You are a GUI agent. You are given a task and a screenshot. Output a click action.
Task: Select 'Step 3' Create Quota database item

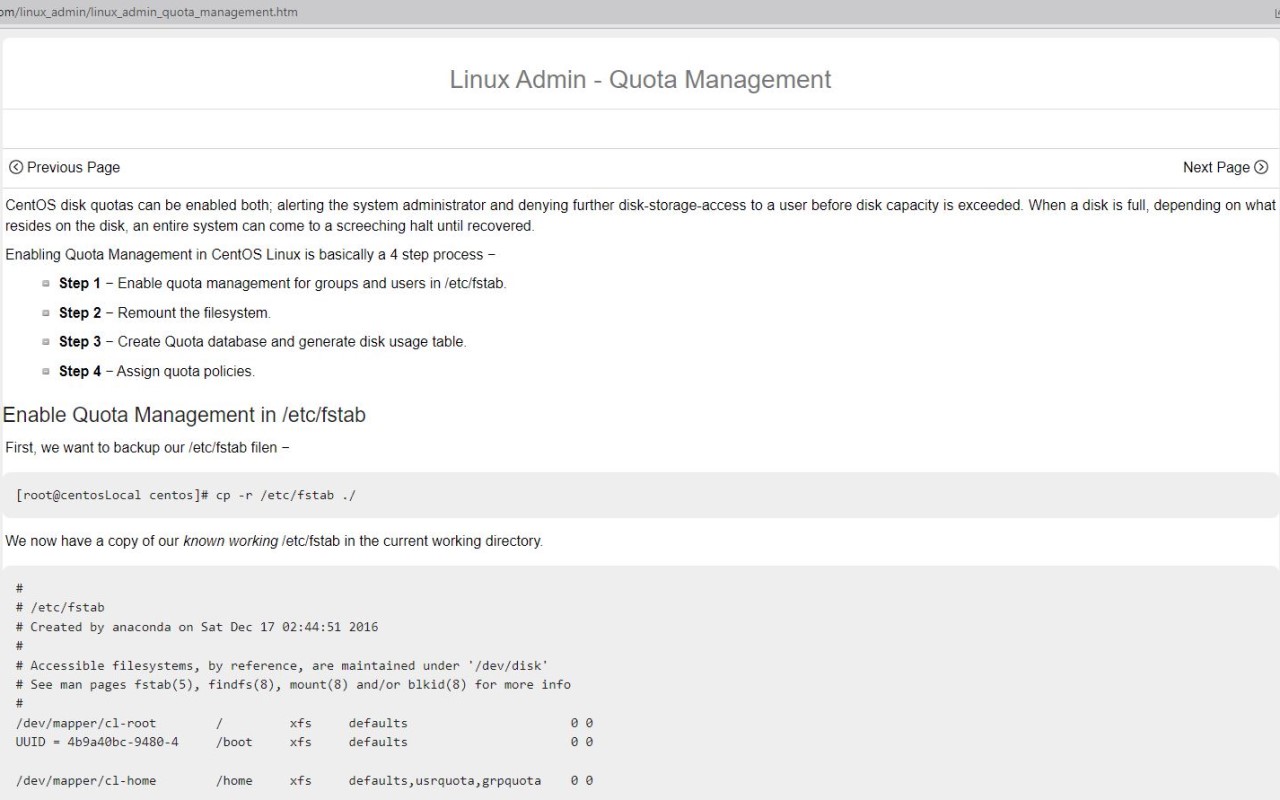click(263, 341)
